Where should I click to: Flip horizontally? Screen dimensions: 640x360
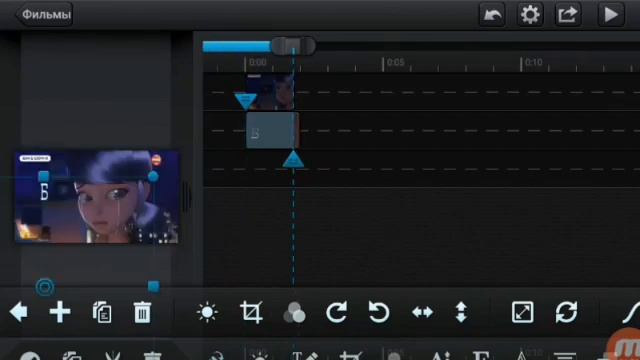(422, 312)
